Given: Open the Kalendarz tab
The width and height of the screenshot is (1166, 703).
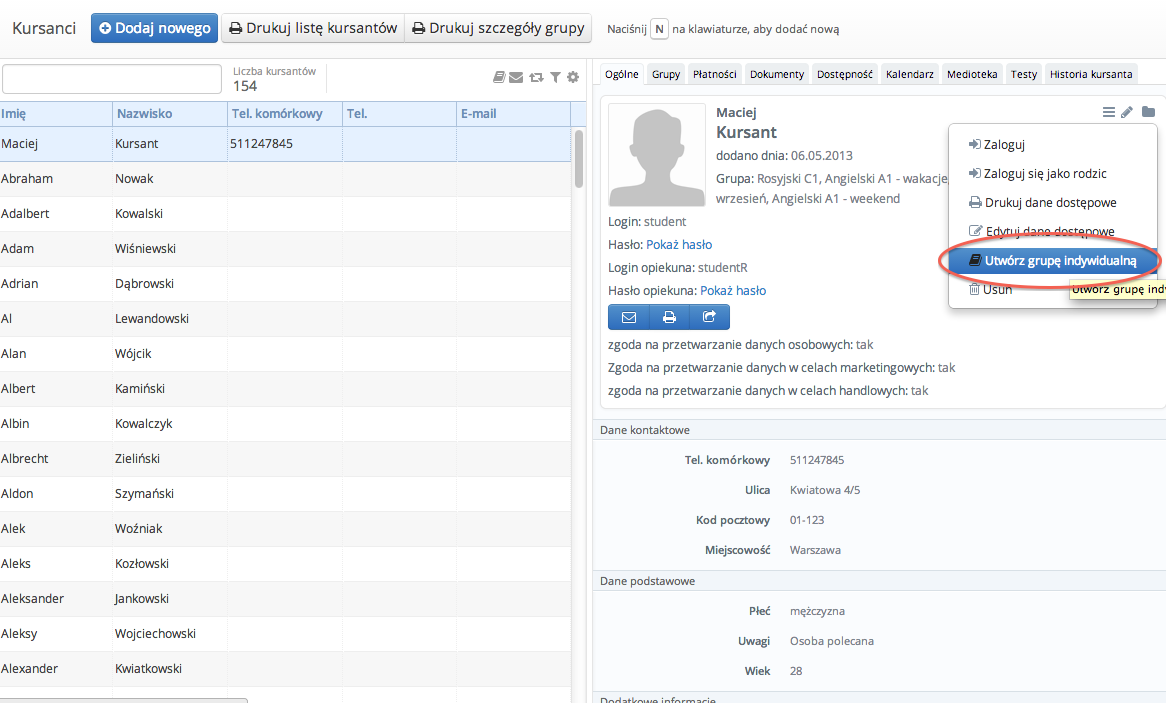Looking at the screenshot, I should [x=909, y=74].
